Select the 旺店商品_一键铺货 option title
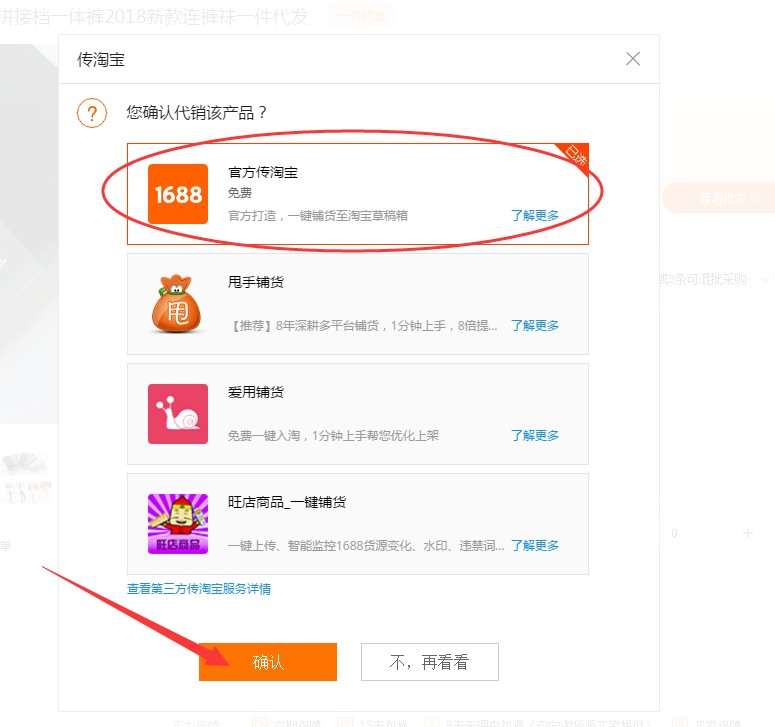Viewport: 775px width, 727px height. coord(287,502)
